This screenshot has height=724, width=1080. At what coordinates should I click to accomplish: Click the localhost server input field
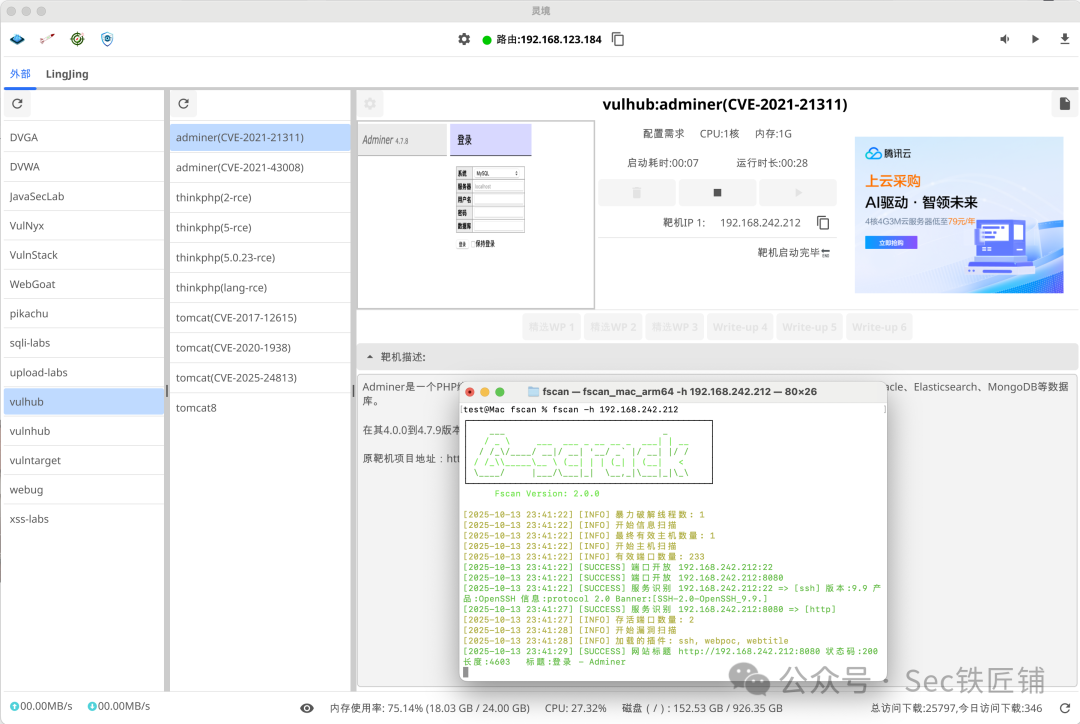point(500,186)
